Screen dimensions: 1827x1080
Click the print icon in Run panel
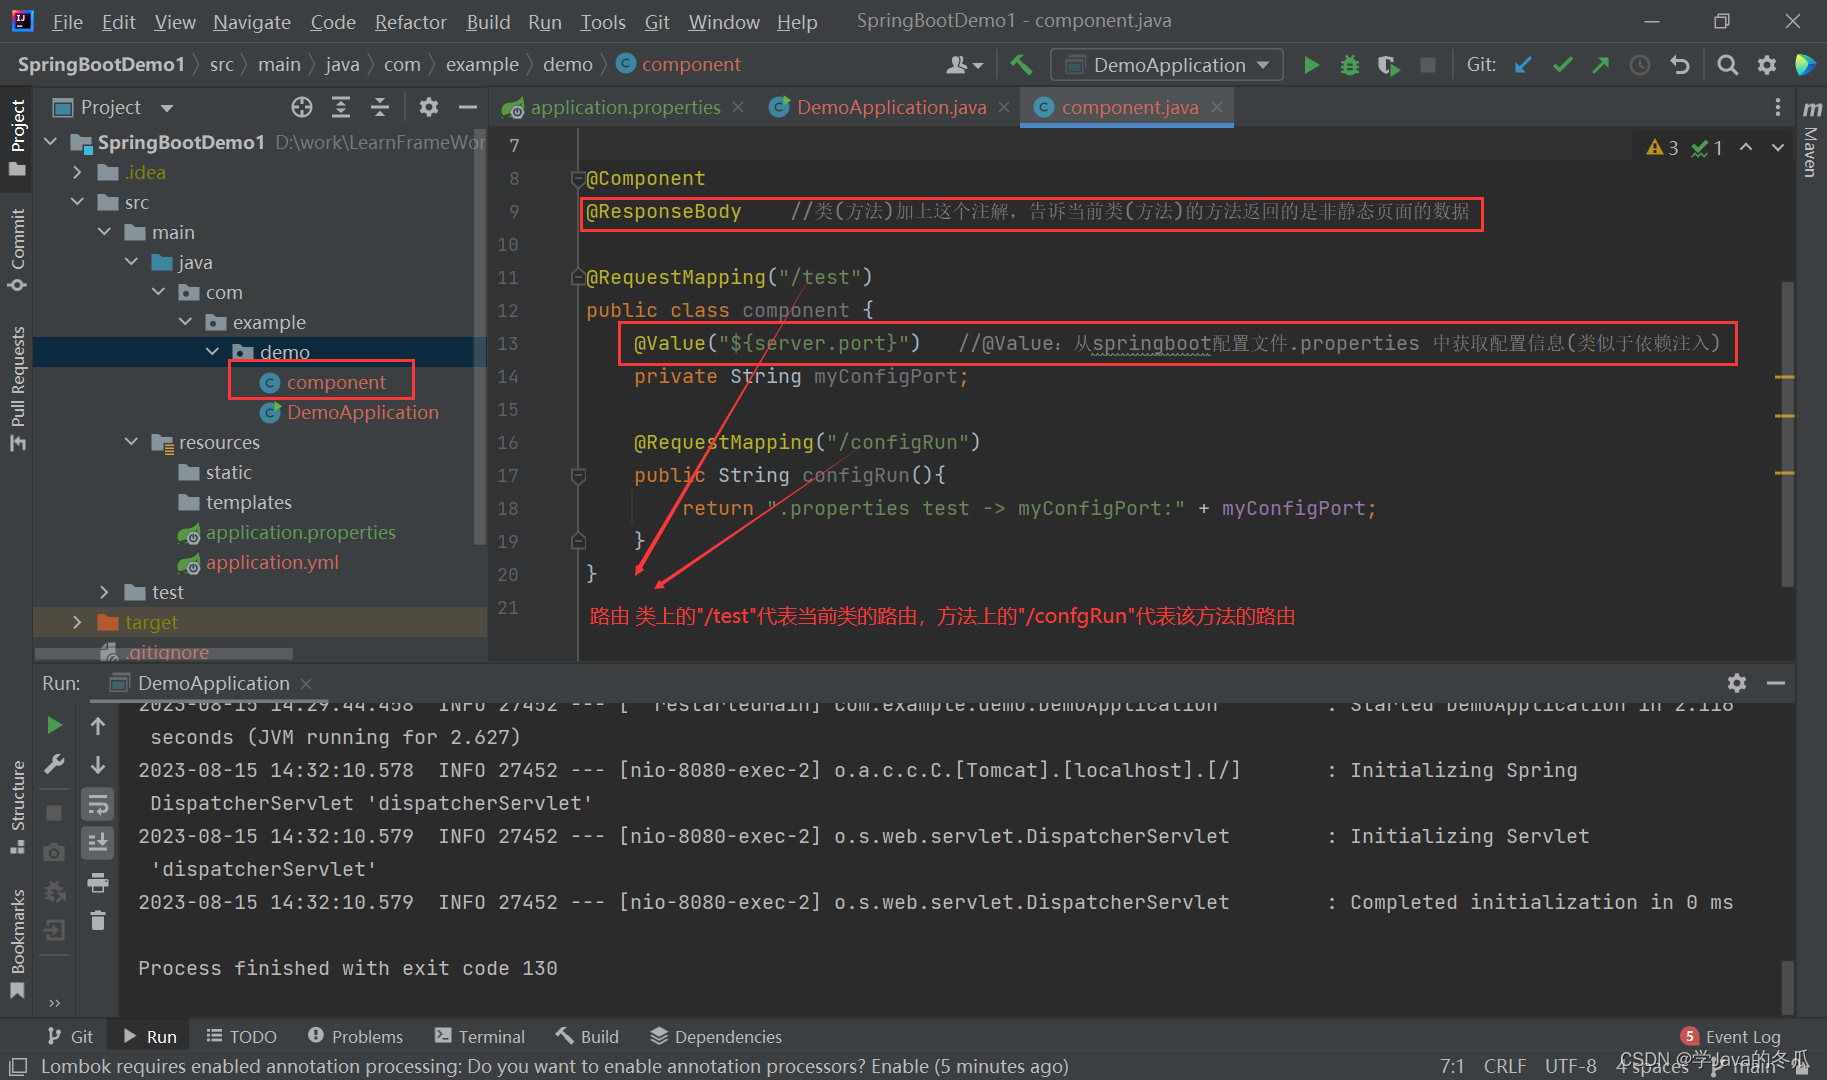[x=98, y=882]
